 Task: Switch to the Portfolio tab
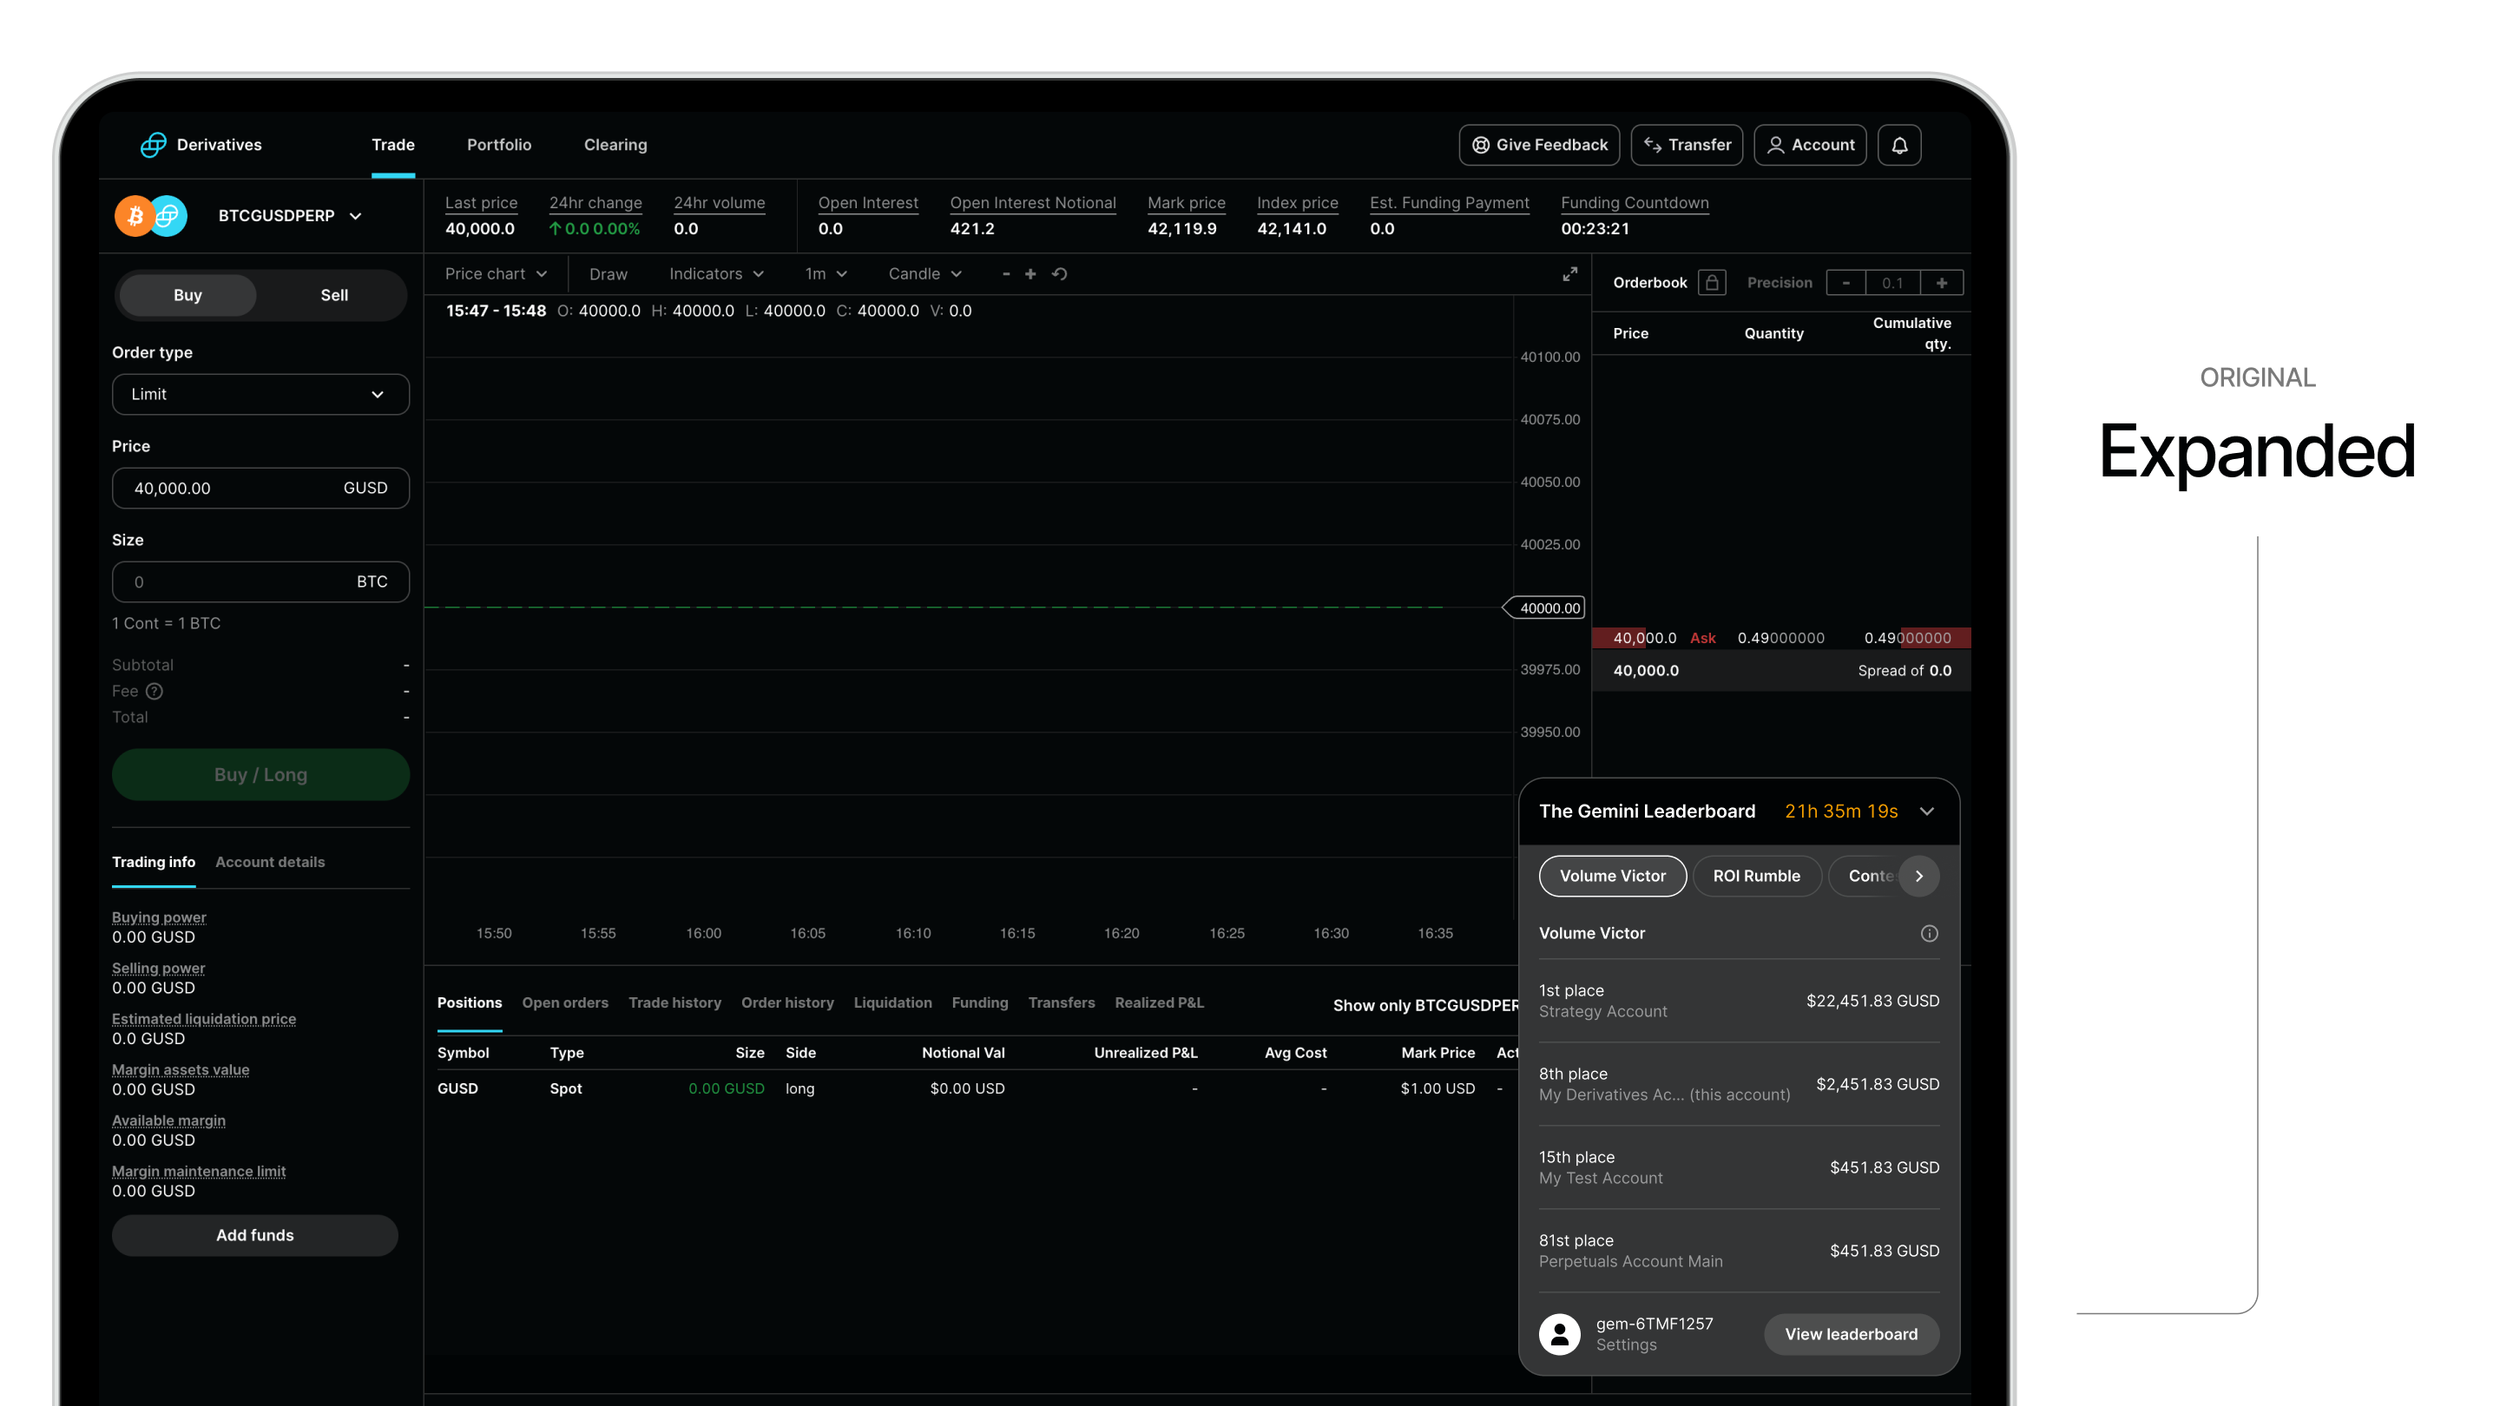coord(498,145)
